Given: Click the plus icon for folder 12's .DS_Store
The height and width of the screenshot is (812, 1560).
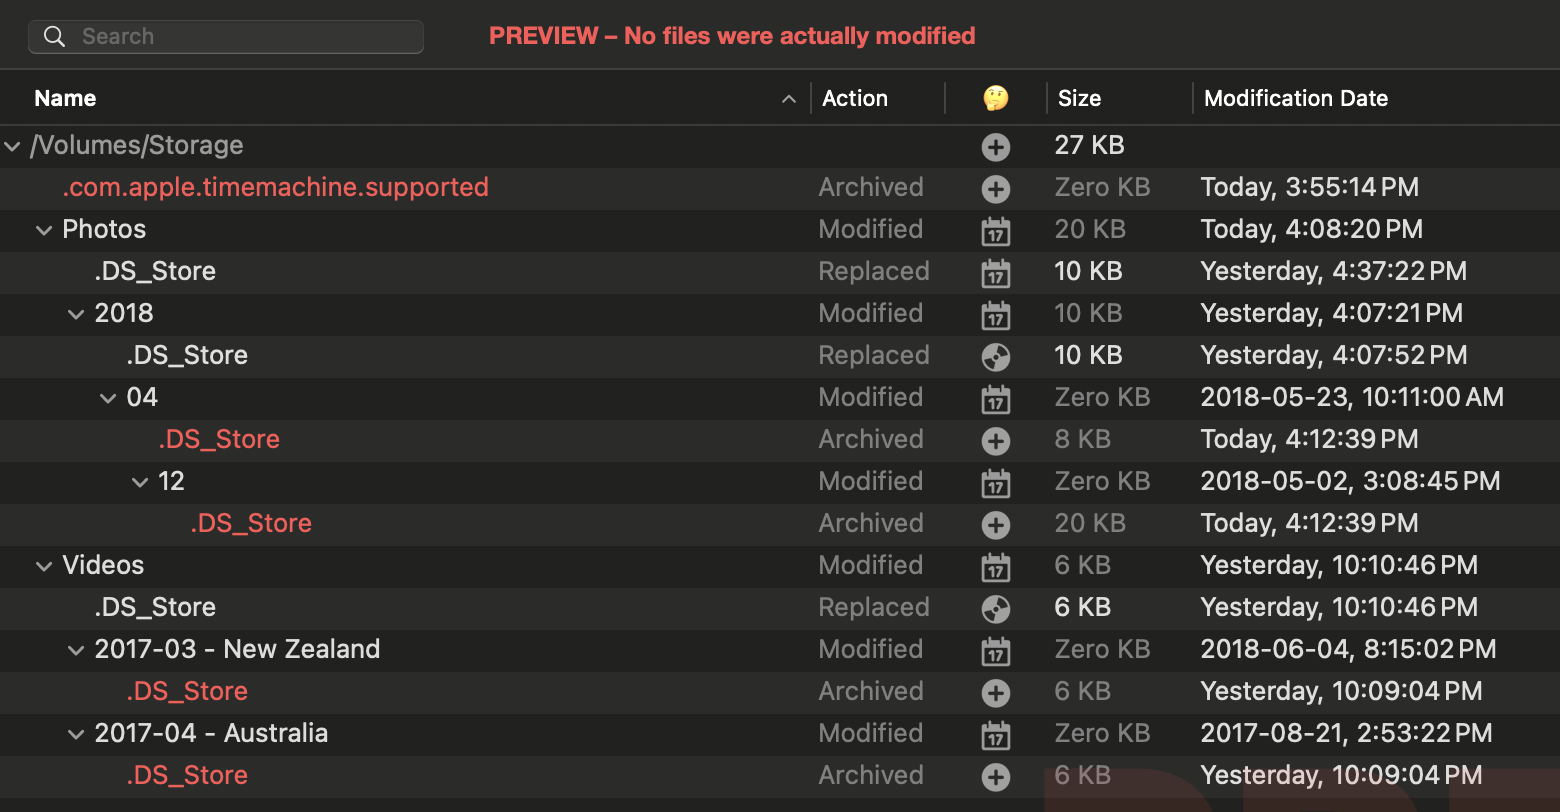Looking at the screenshot, I should pyautogui.click(x=995, y=524).
